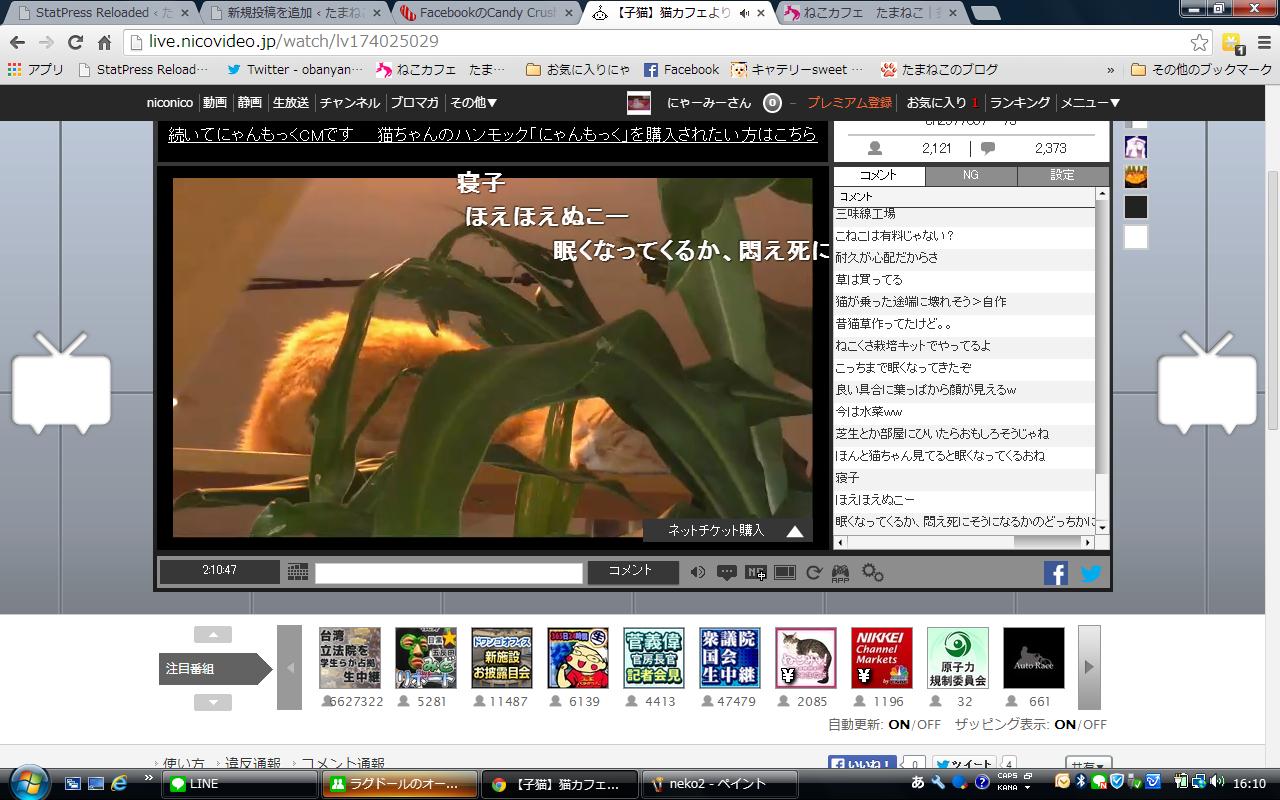The height and width of the screenshot is (800, 1280).
Task: Click the notification count 0 badge
Action: coord(772,103)
